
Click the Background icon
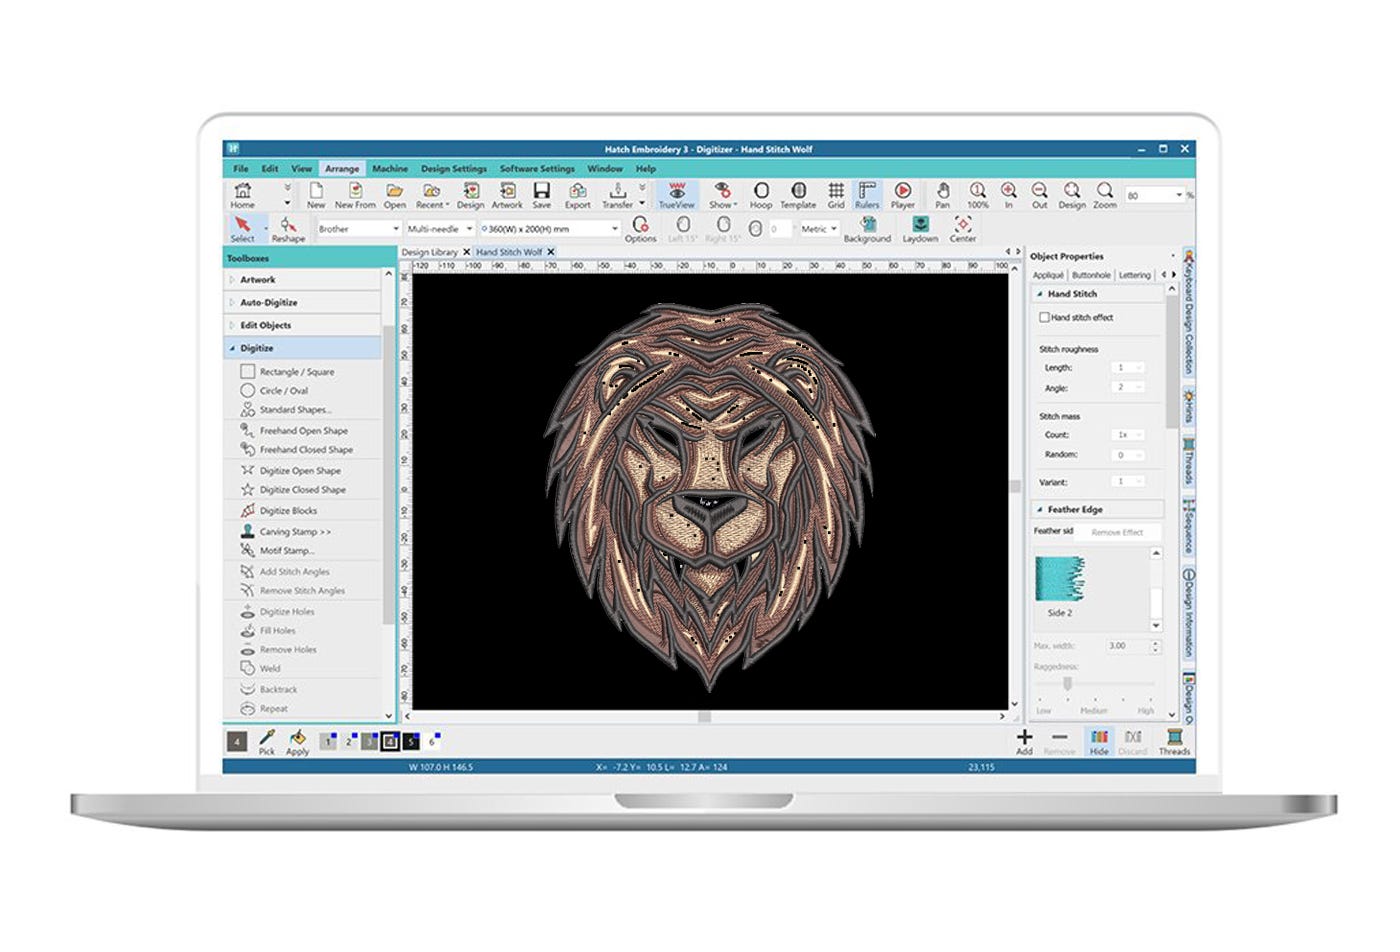click(x=867, y=228)
